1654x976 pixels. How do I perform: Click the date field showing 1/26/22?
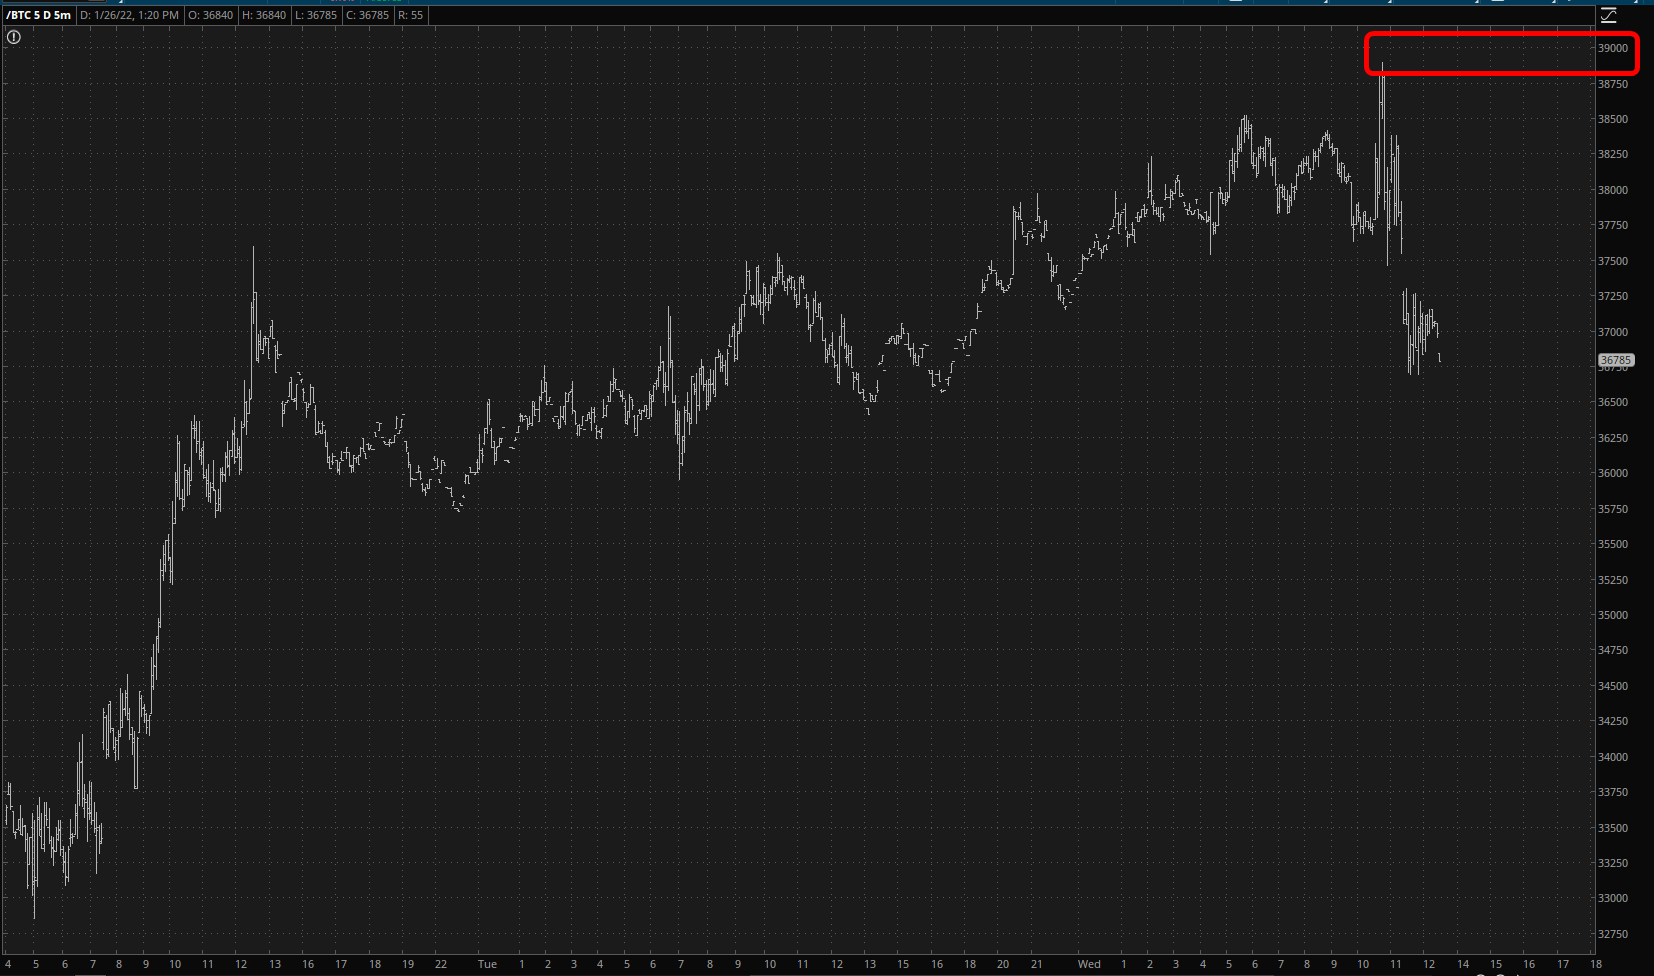pyautogui.click(x=129, y=15)
